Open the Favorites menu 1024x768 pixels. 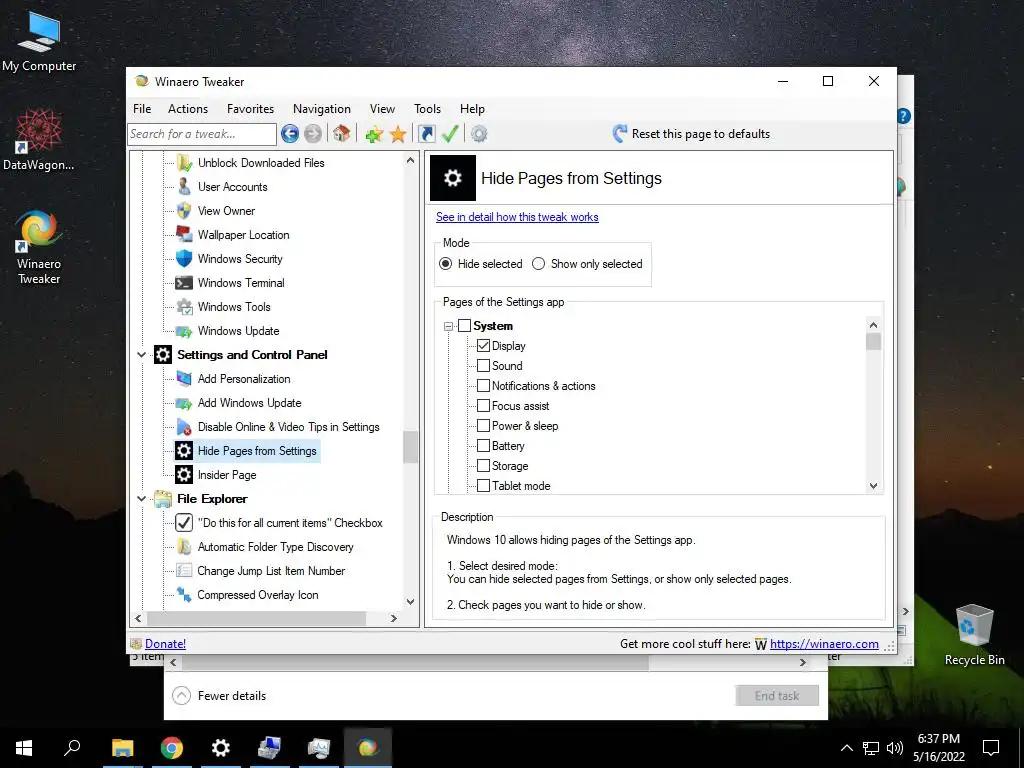250,109
